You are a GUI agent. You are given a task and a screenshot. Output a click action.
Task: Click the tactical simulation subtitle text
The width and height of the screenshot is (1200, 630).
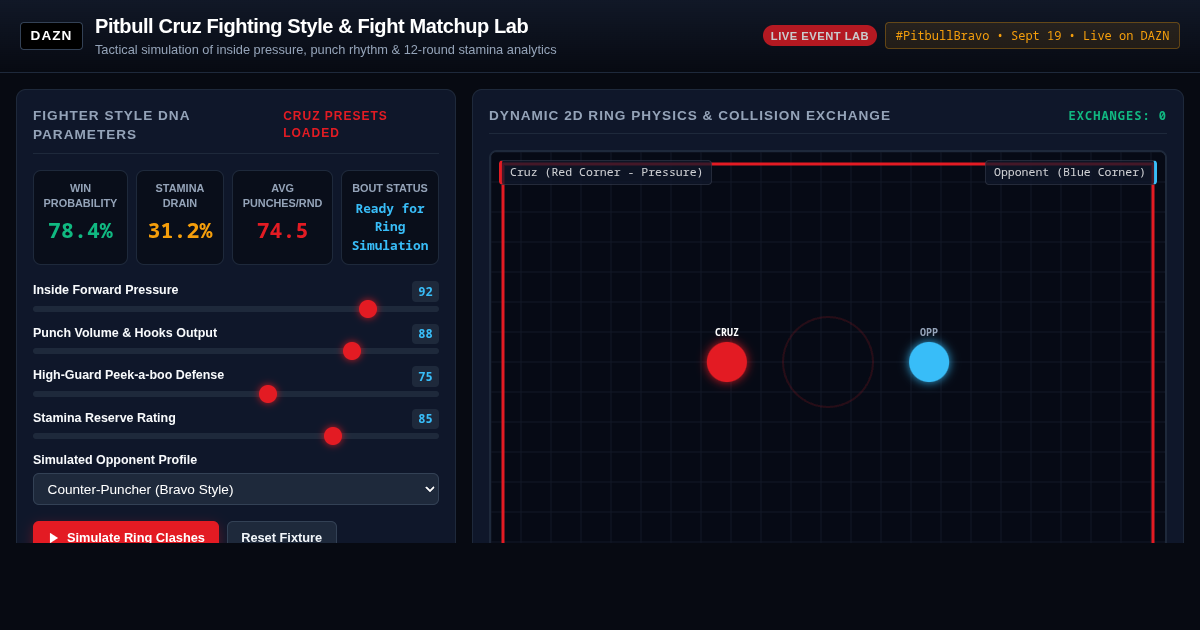(326, 50)
